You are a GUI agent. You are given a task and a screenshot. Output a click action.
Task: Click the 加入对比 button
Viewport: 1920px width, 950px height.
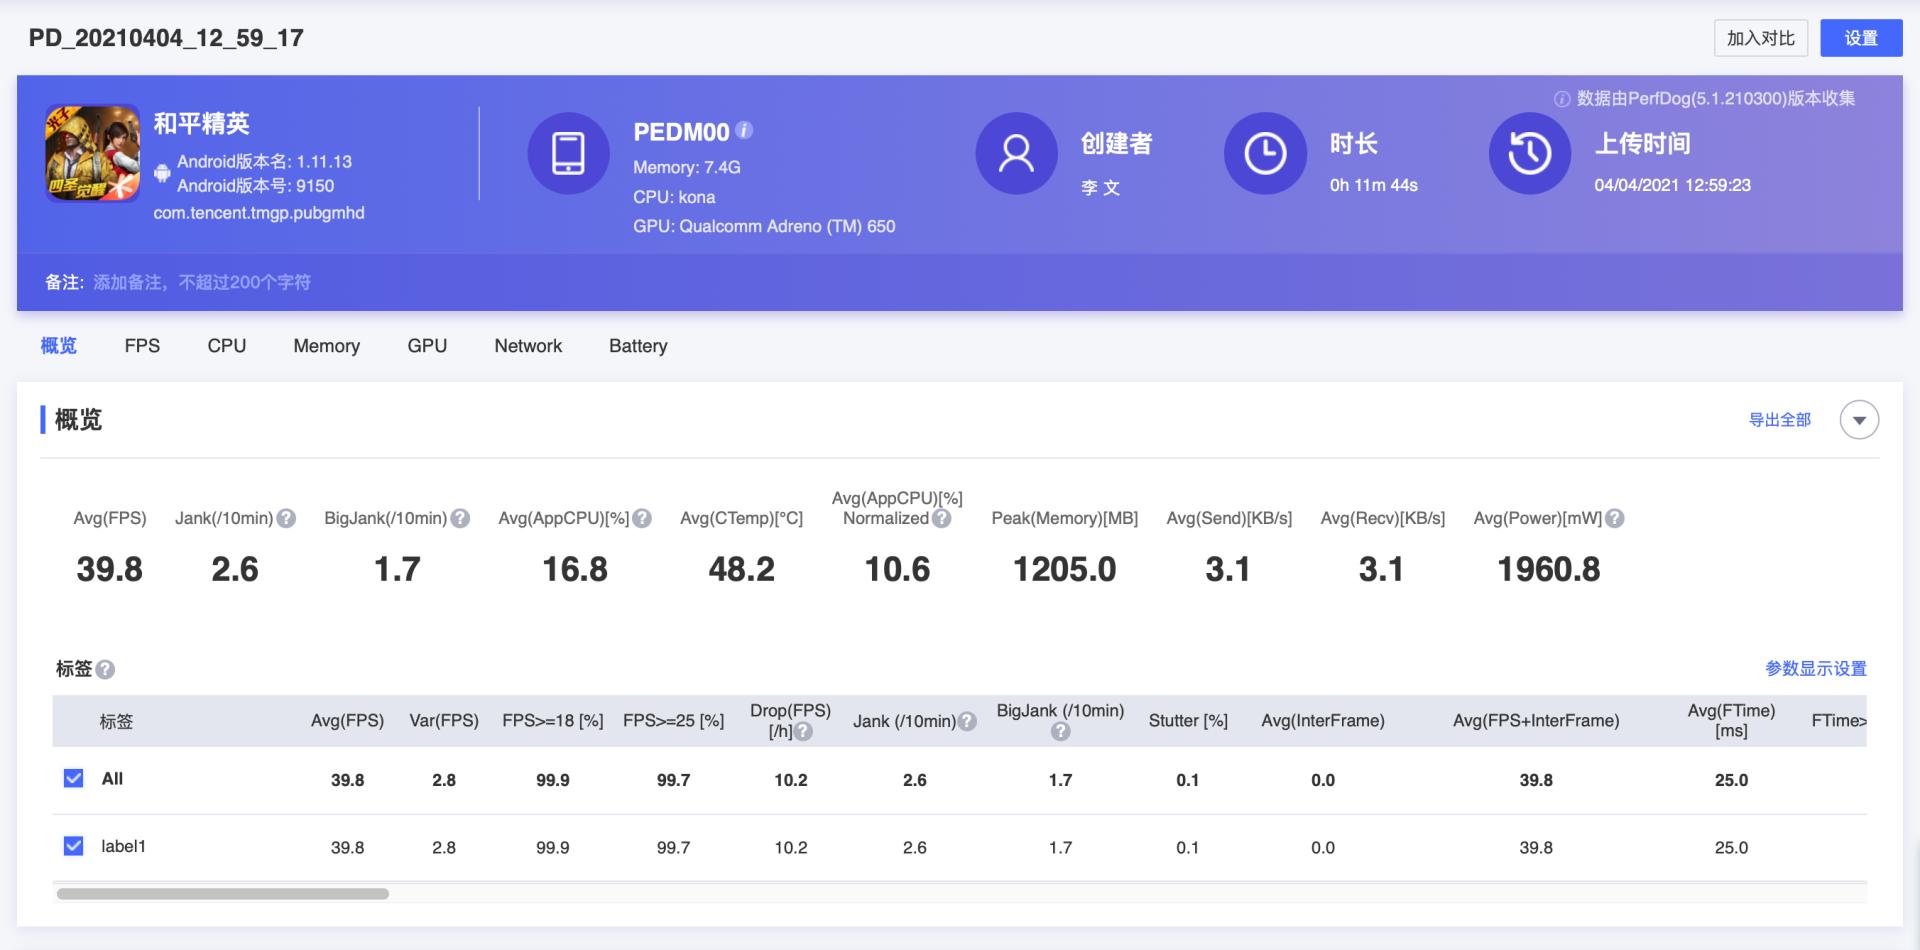1761,38
